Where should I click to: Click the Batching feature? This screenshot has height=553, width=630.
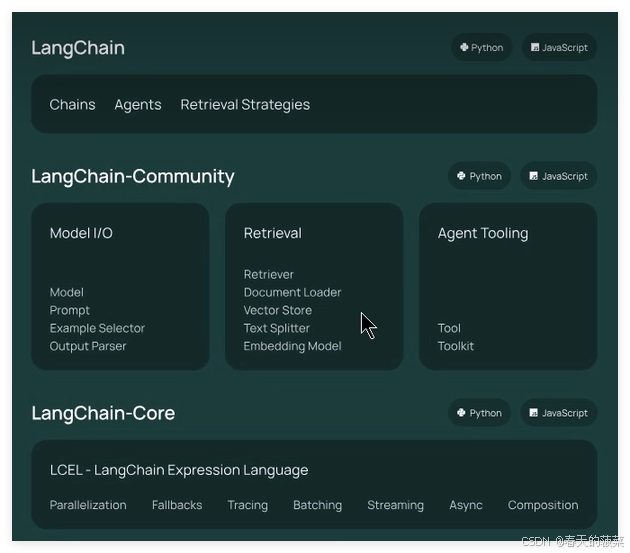(x=317, y=505)
